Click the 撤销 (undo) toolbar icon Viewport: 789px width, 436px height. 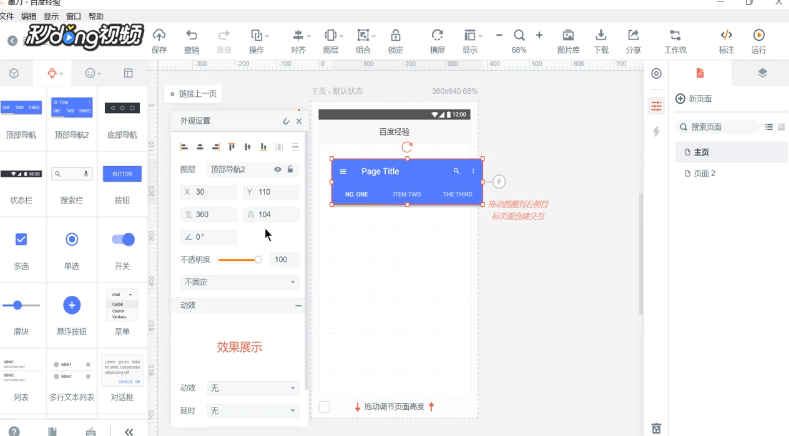pyautogui.click(x=191, y=35)
